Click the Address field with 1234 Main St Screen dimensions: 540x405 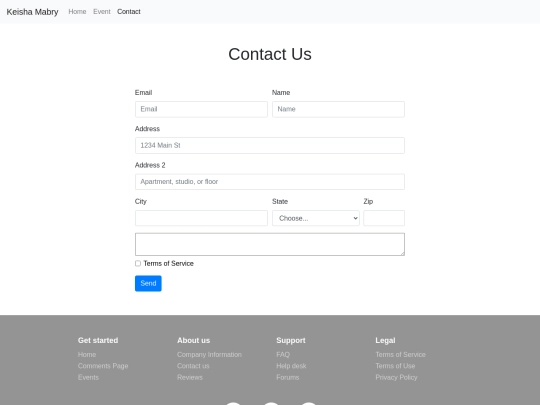[270, 145]
